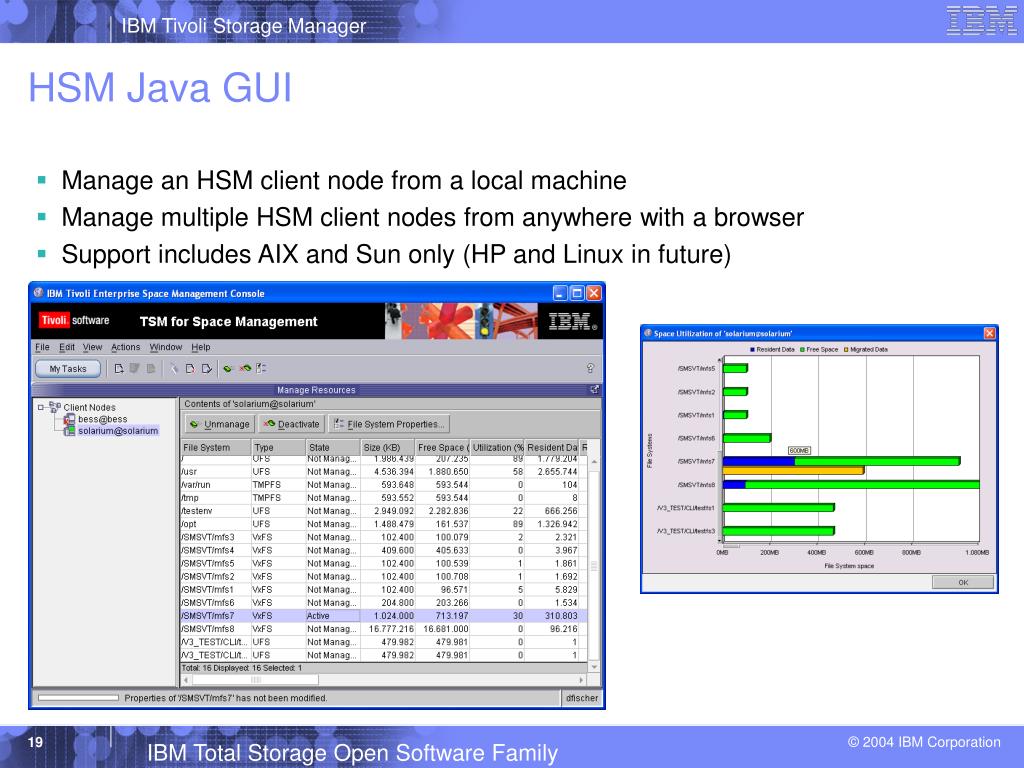Open the File menu
Image resolution: width=1024 pixels, height=768 pixels.
(x=42, y=347)
